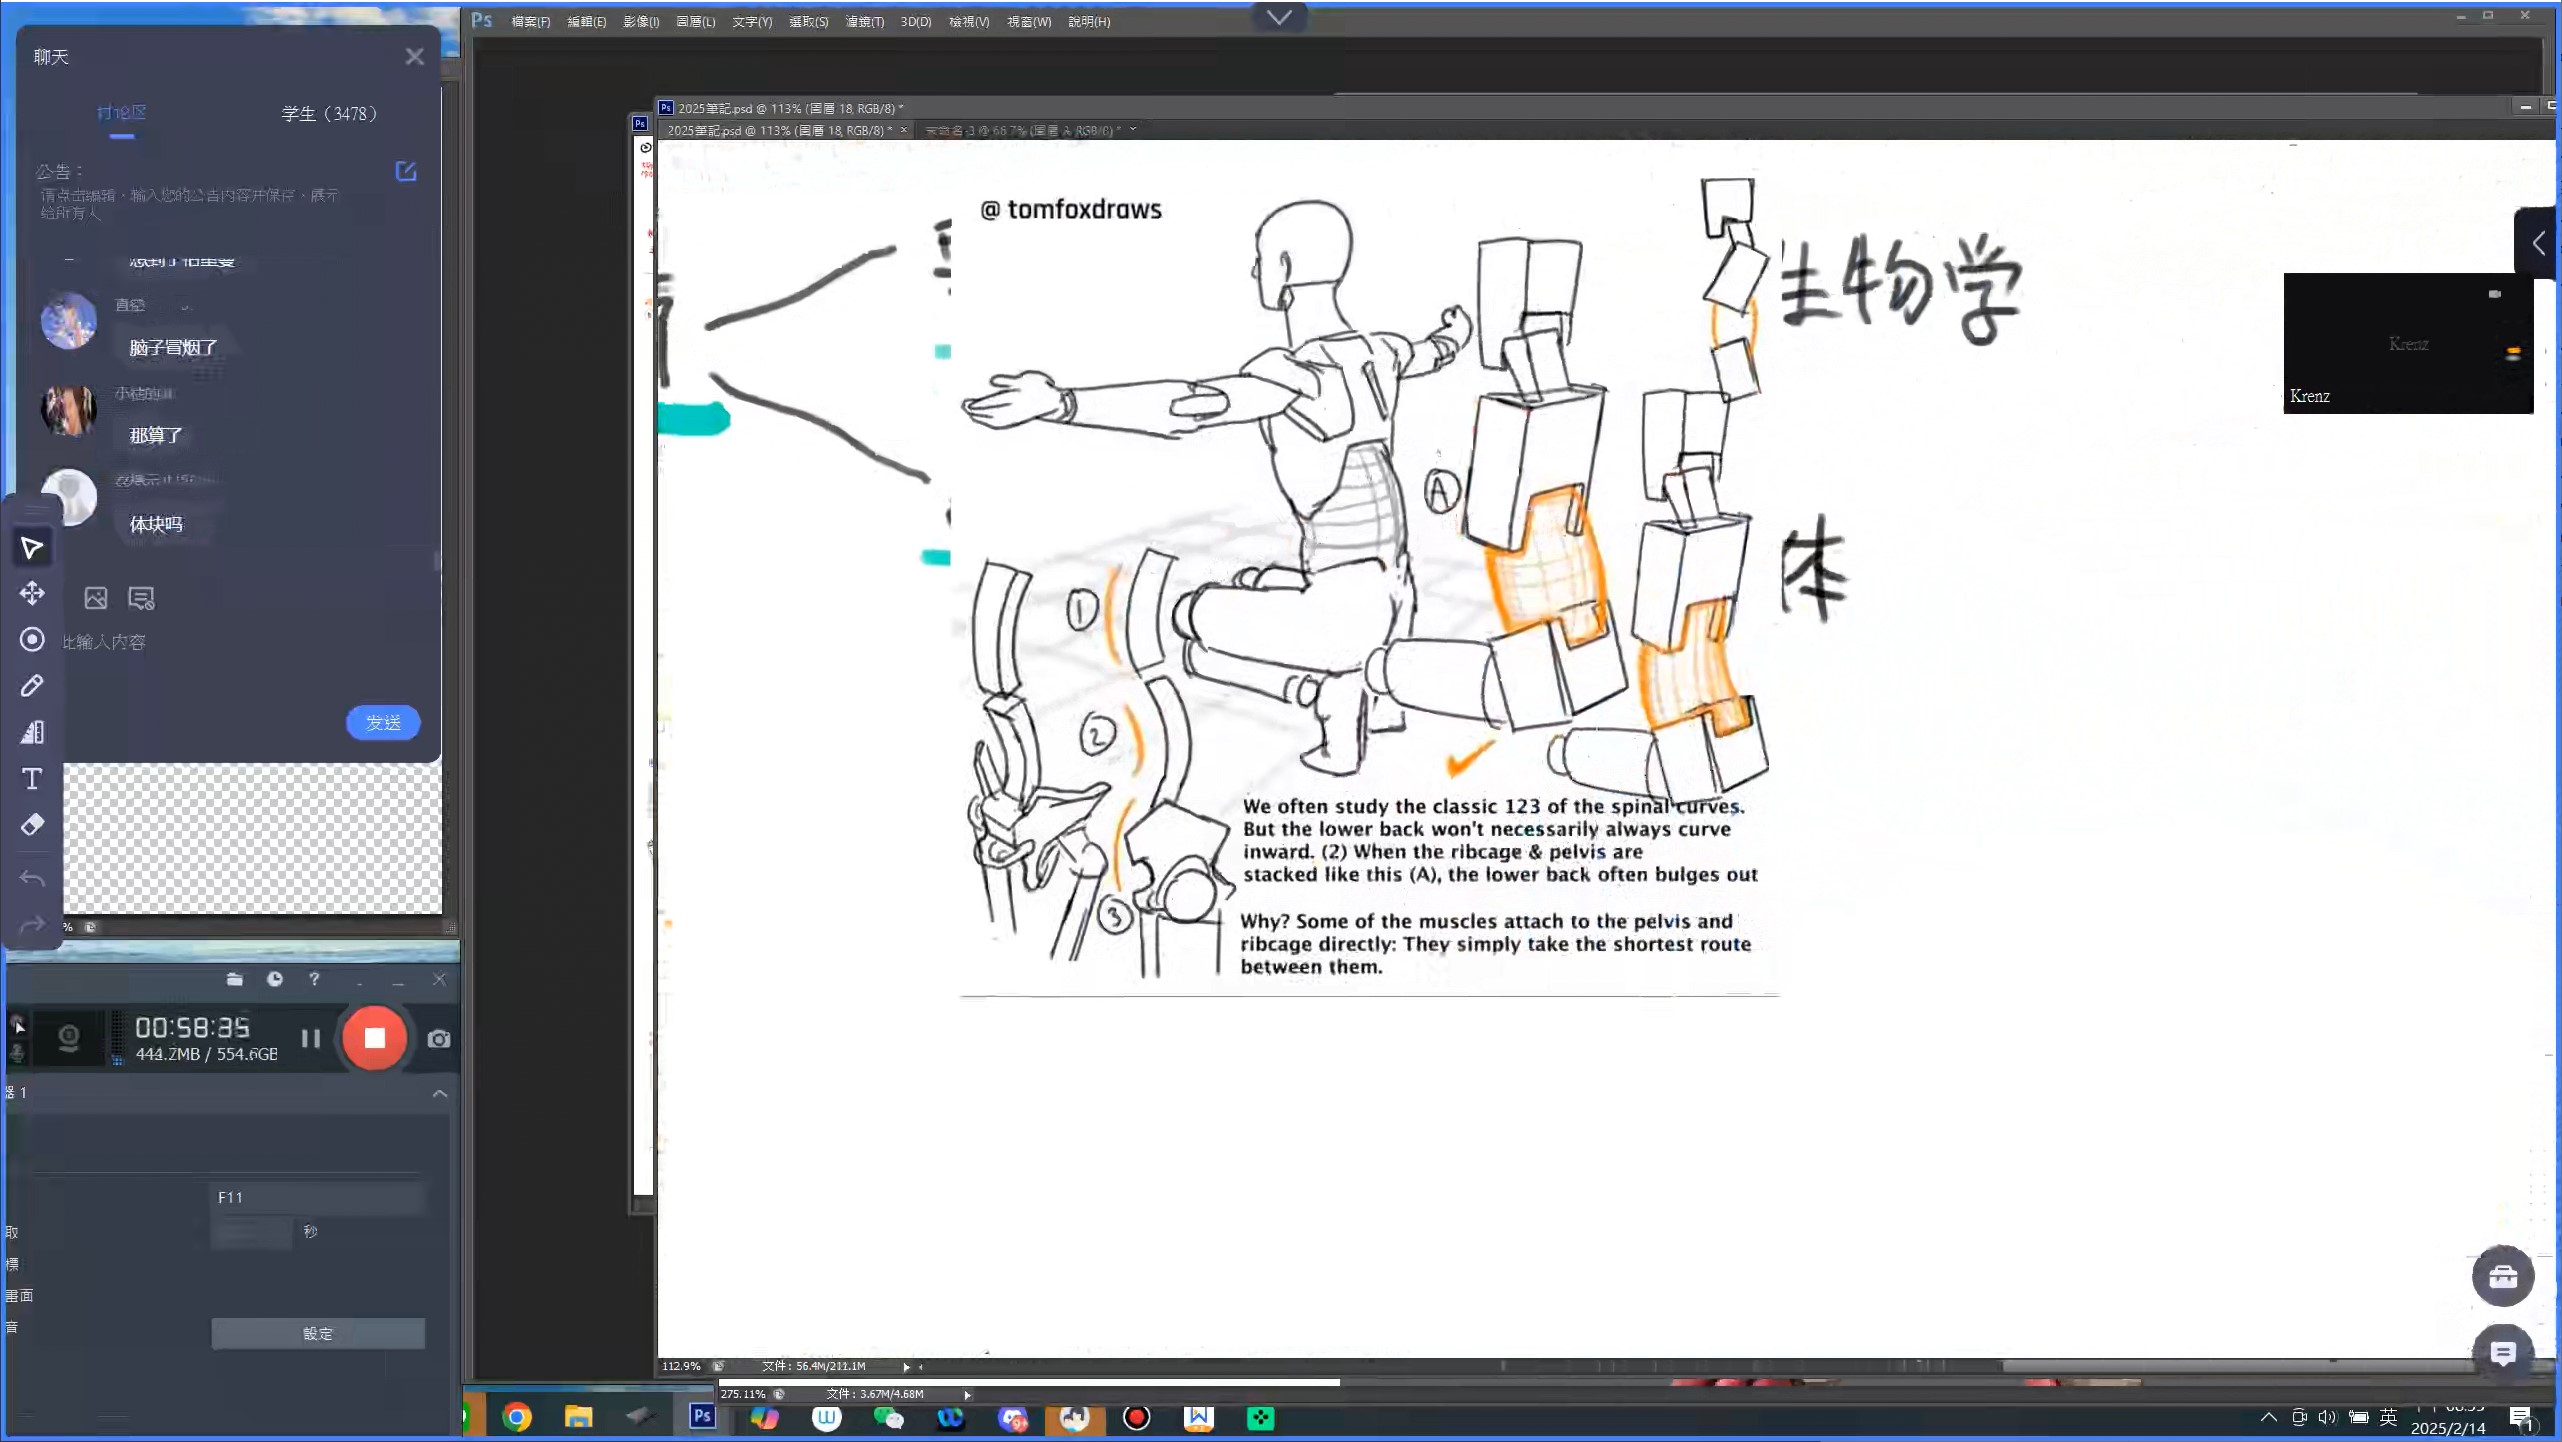Take a screenshot with recorder camera icon

click(439, 1039)
